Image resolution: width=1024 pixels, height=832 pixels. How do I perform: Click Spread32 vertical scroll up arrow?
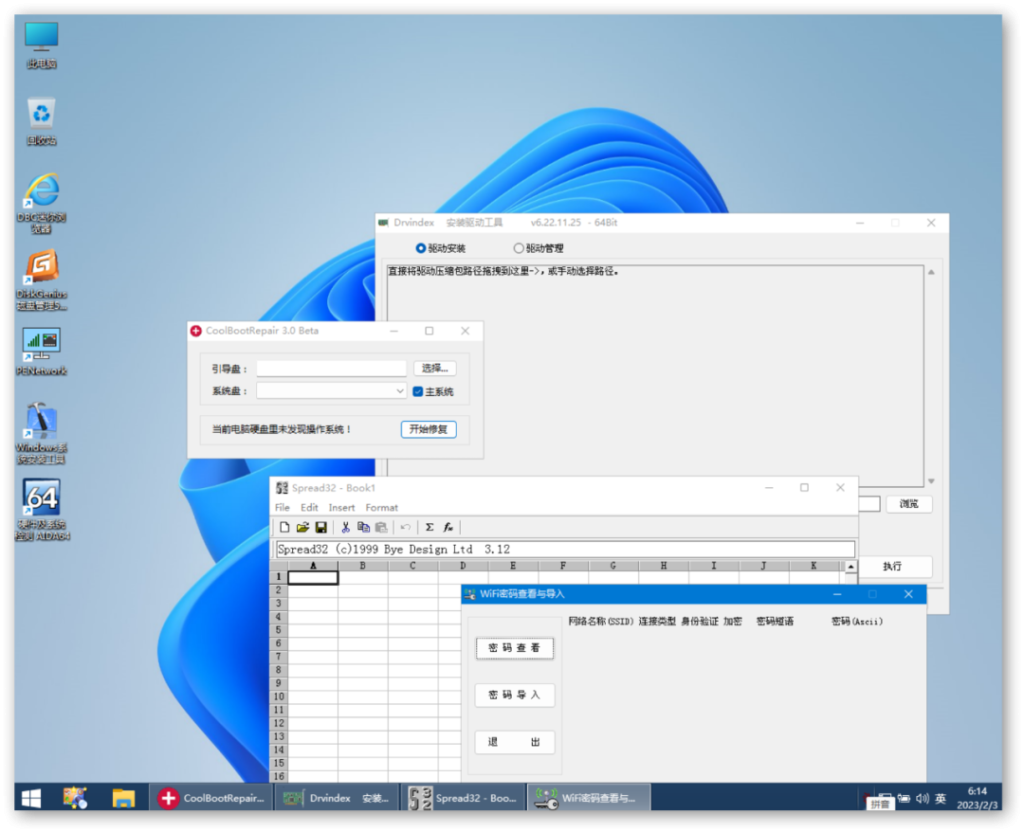coord(850,566)
